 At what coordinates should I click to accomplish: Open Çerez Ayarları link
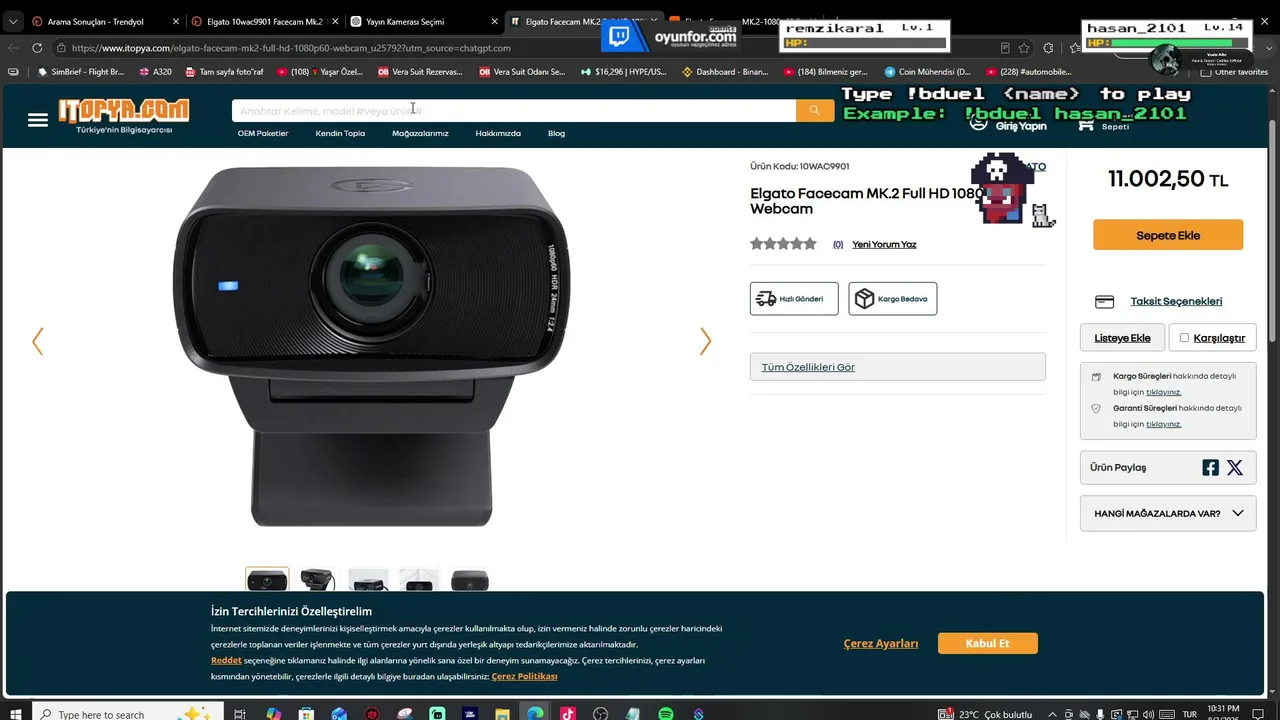881,643
